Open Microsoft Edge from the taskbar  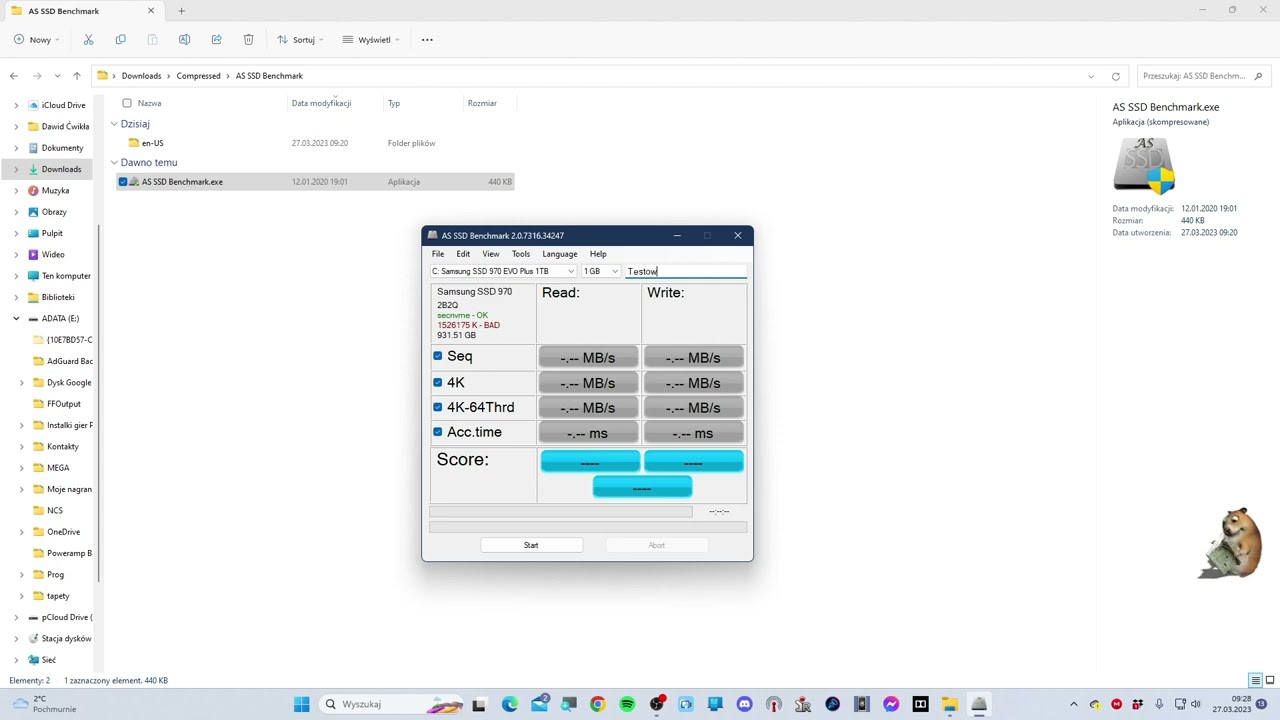point(510,704)
